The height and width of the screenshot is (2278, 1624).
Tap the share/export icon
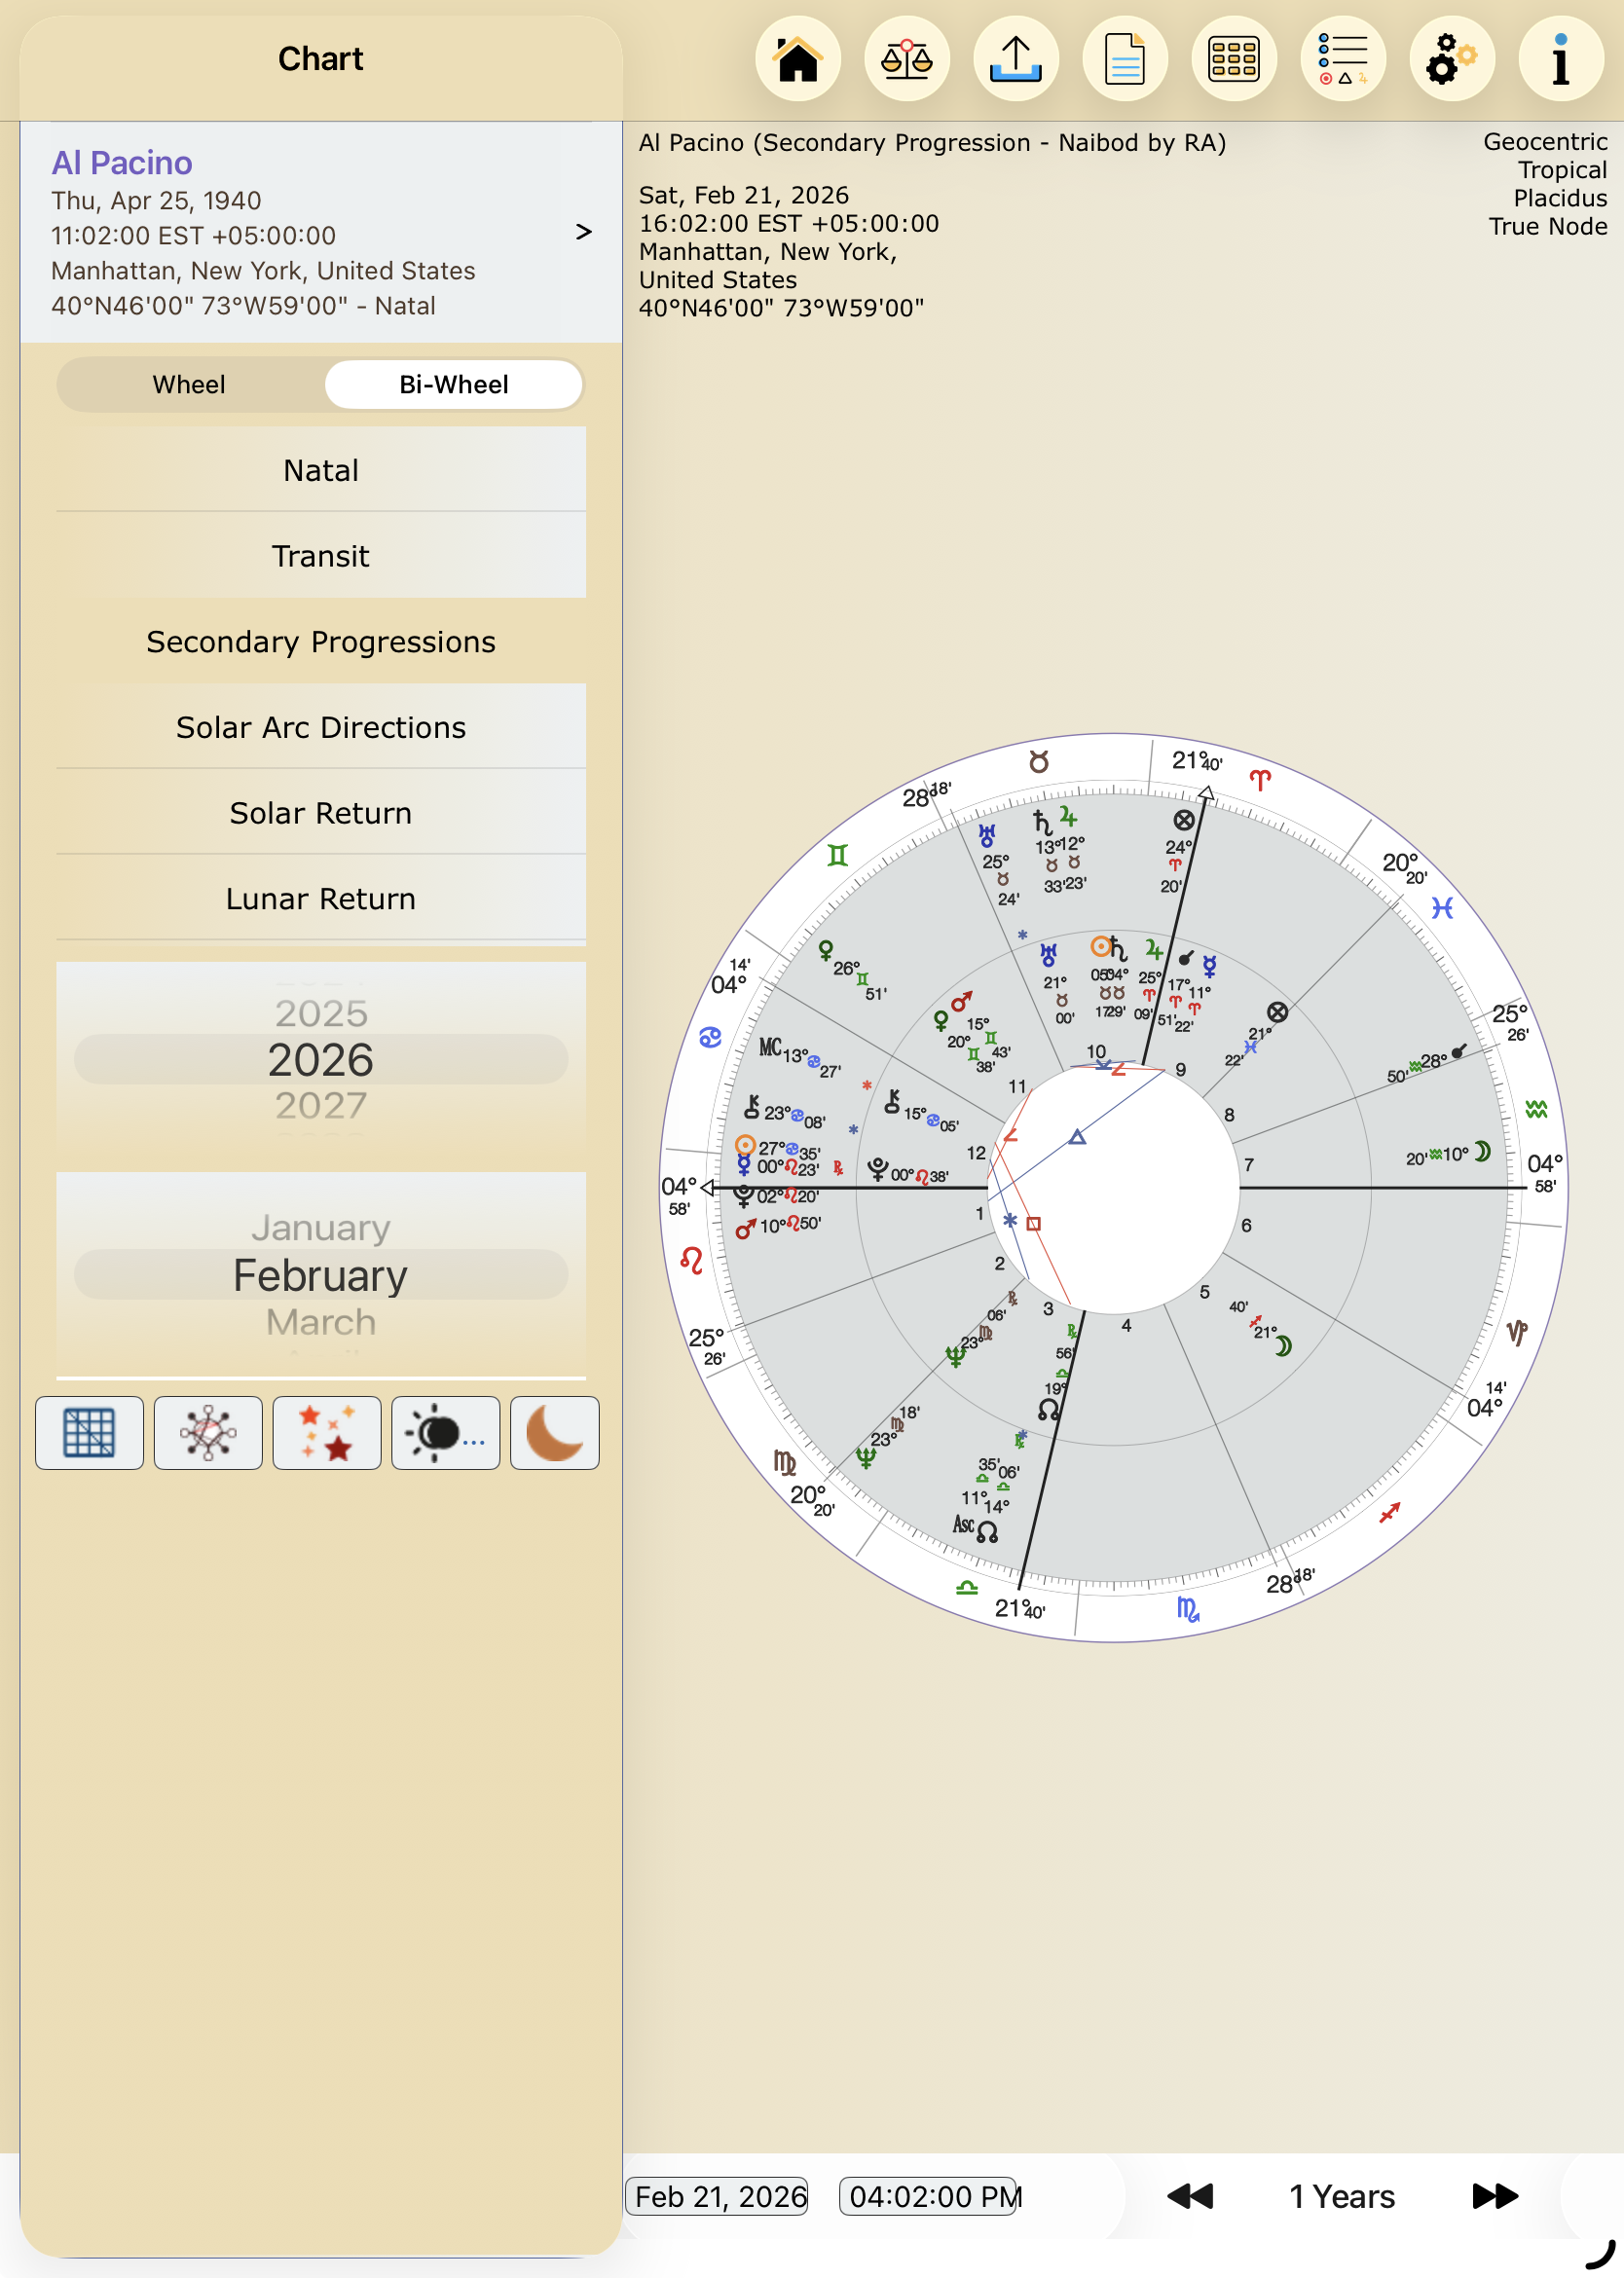pos(1015,60)
